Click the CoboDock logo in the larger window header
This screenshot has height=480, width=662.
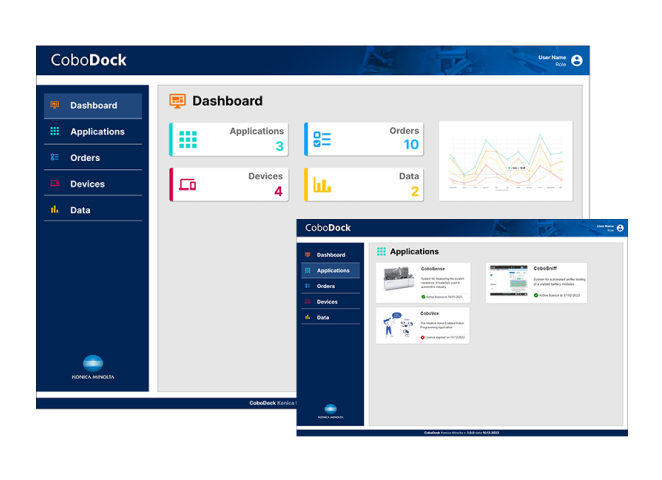(x=89, y=60)
